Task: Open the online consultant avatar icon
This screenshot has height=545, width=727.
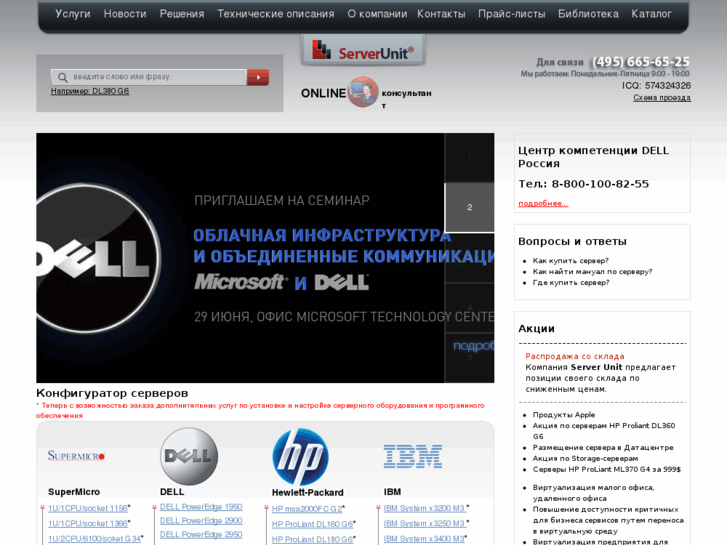Action: (363, 92)
